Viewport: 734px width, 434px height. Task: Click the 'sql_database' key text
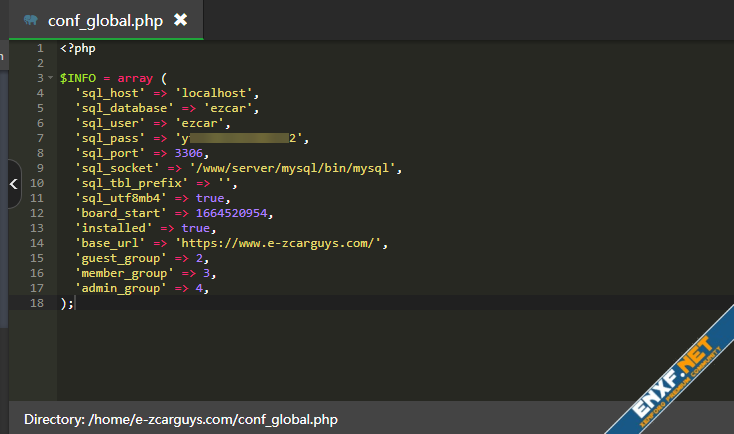click(x=118, y=108)
